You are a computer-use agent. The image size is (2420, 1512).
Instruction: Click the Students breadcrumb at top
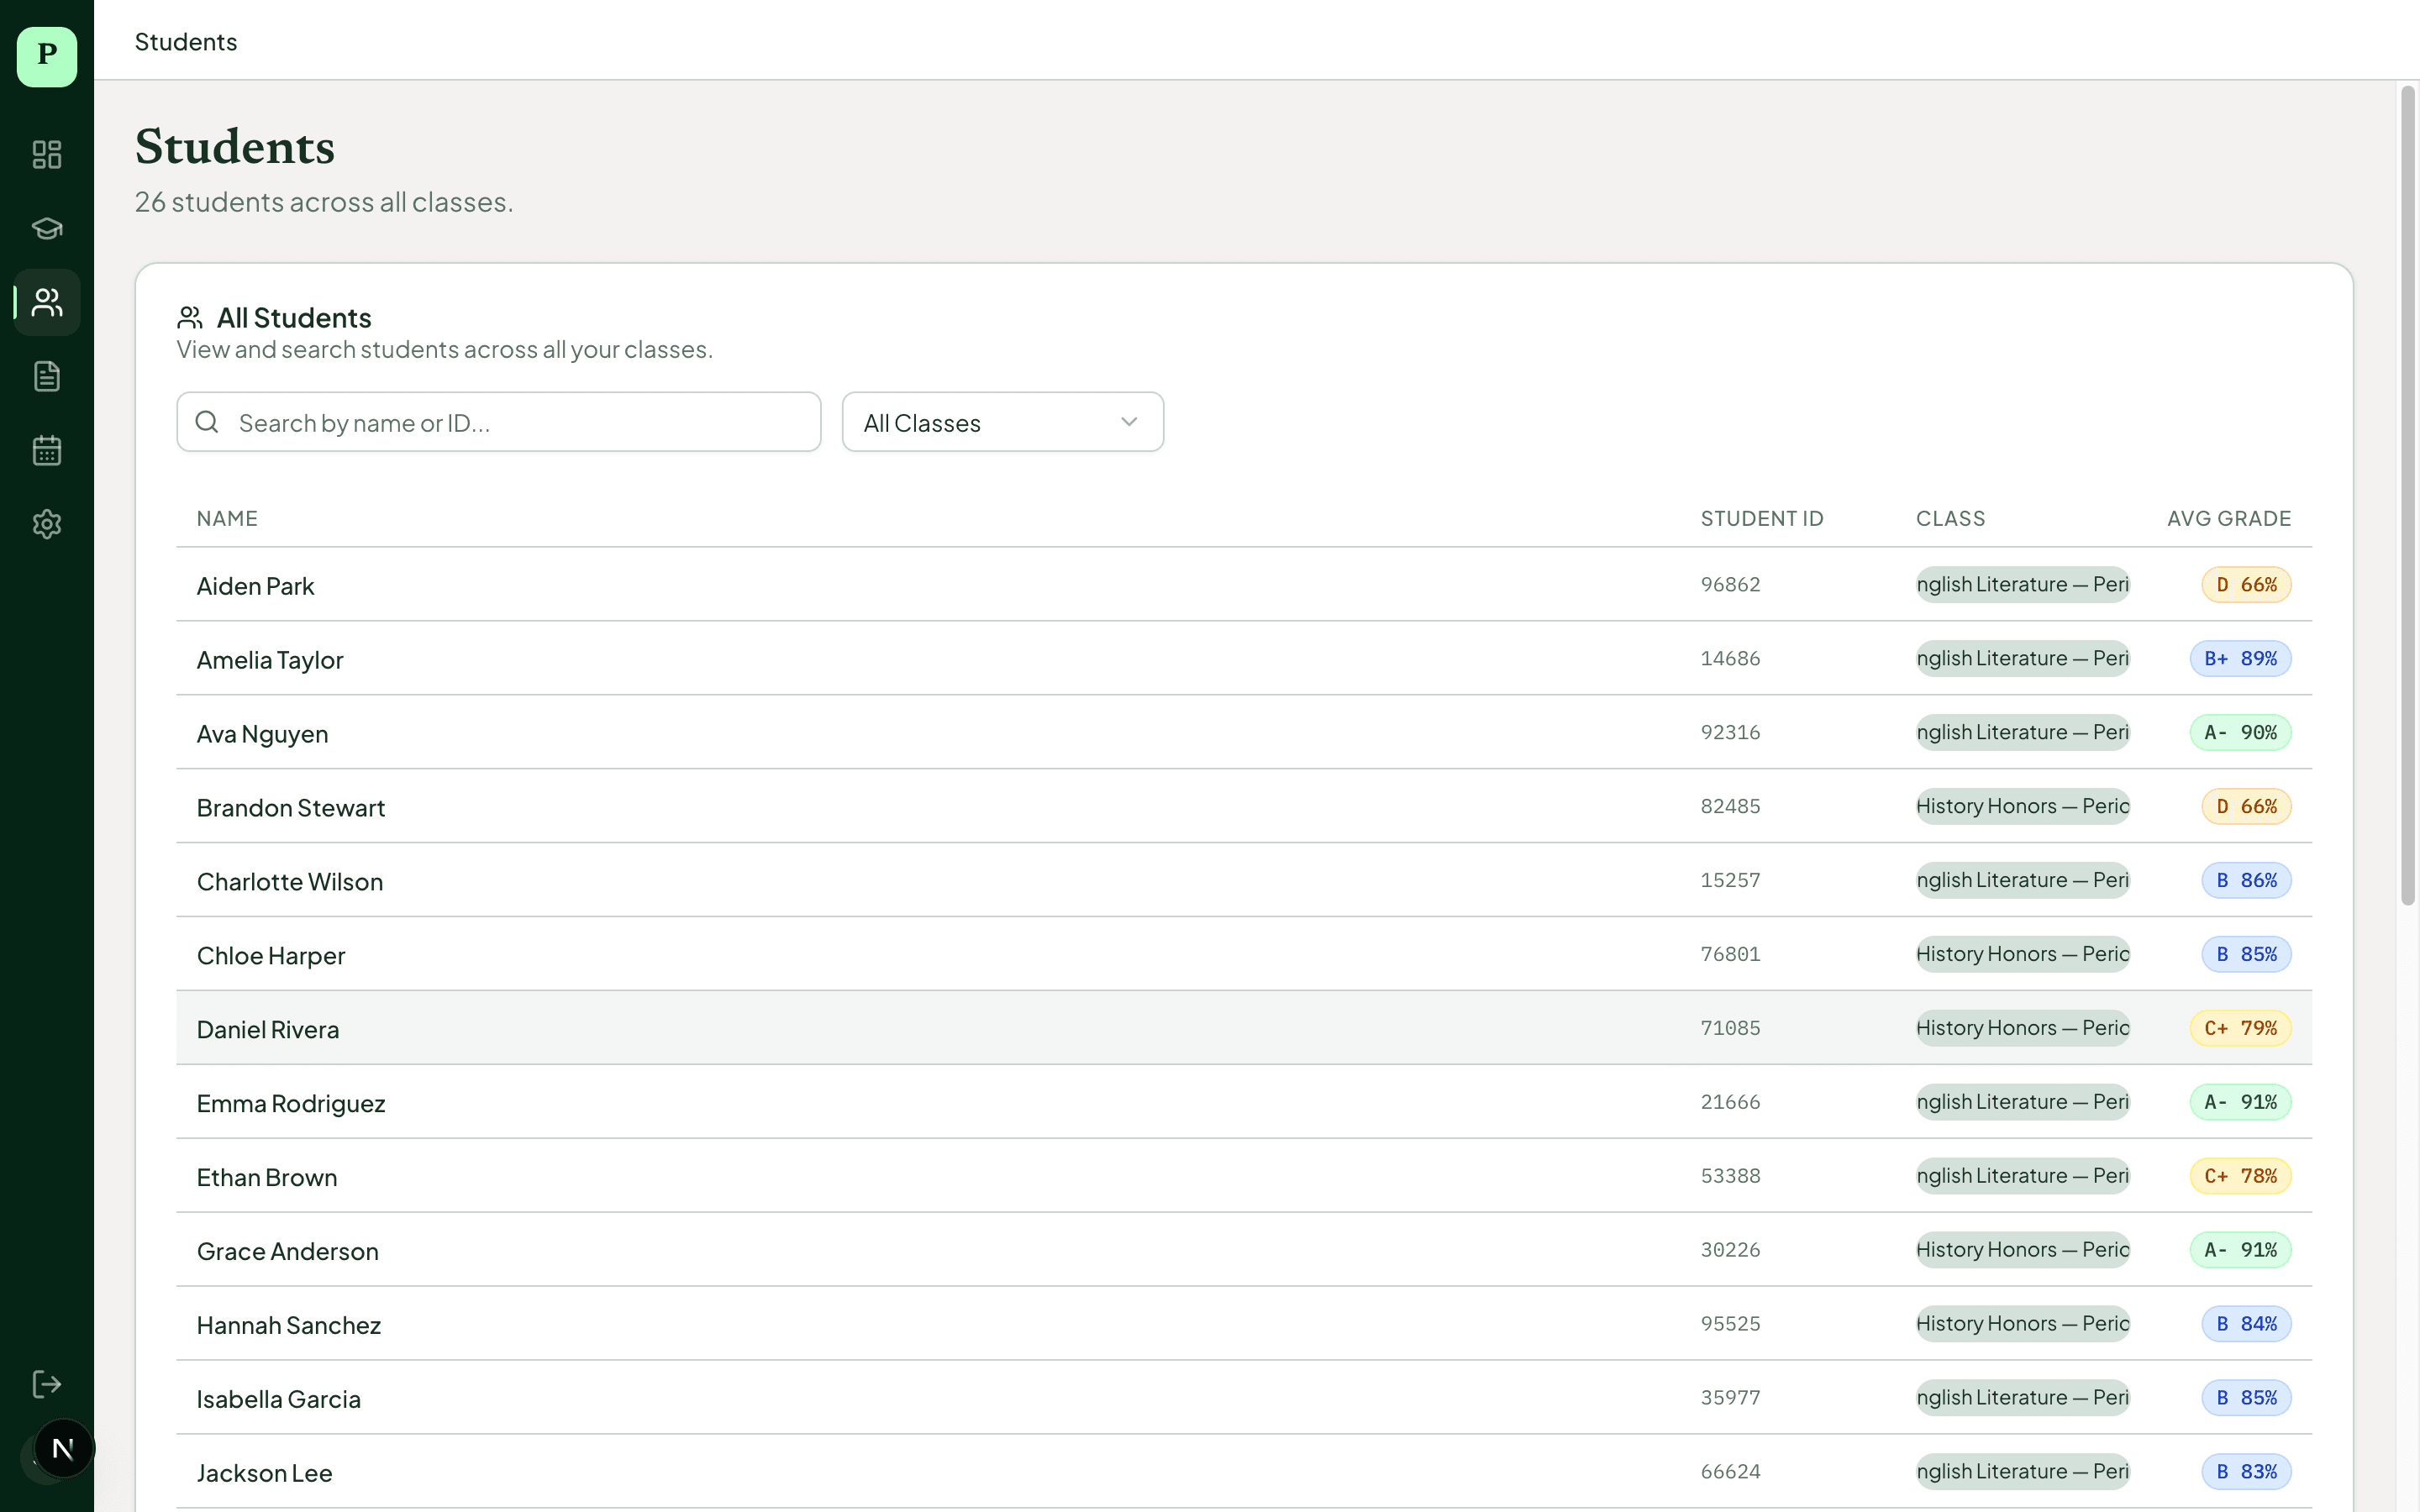(x=186, y=42)
